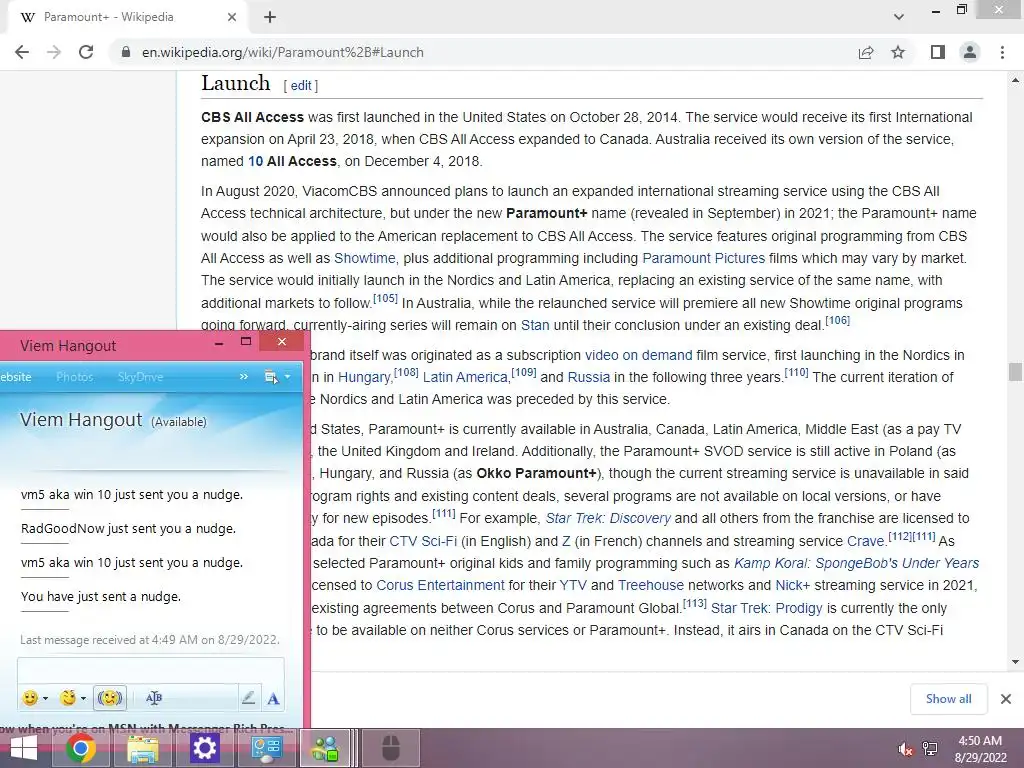Image resolution: width=1024 pixels, height=768 pixels.
Task: Bookmark this page with the star icon
Action: point(898,52)
